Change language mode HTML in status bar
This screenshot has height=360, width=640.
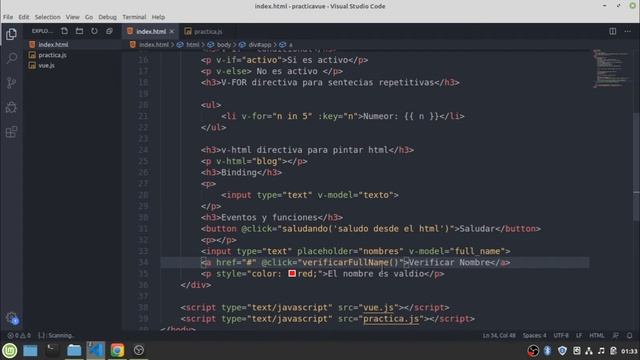pyautogui.click(x=596, y=336)
